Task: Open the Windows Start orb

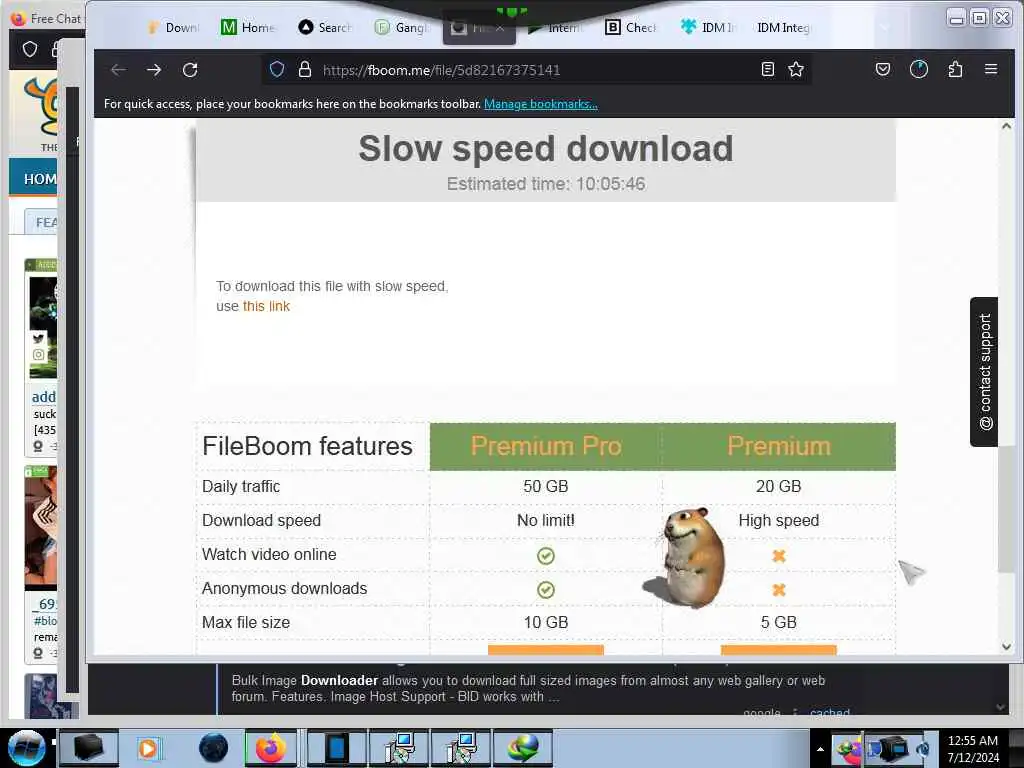Action: tap(26, 748)
